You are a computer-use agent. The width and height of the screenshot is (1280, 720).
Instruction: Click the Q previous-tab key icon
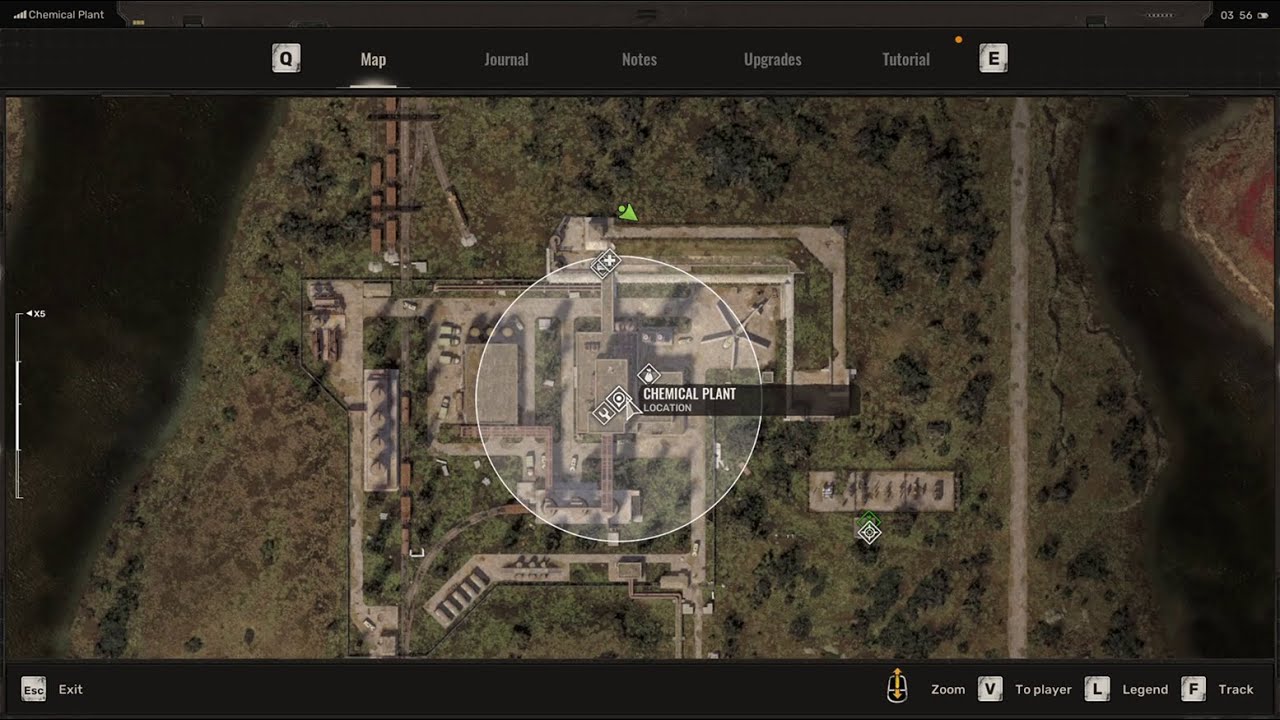click(x=286, y=59)
